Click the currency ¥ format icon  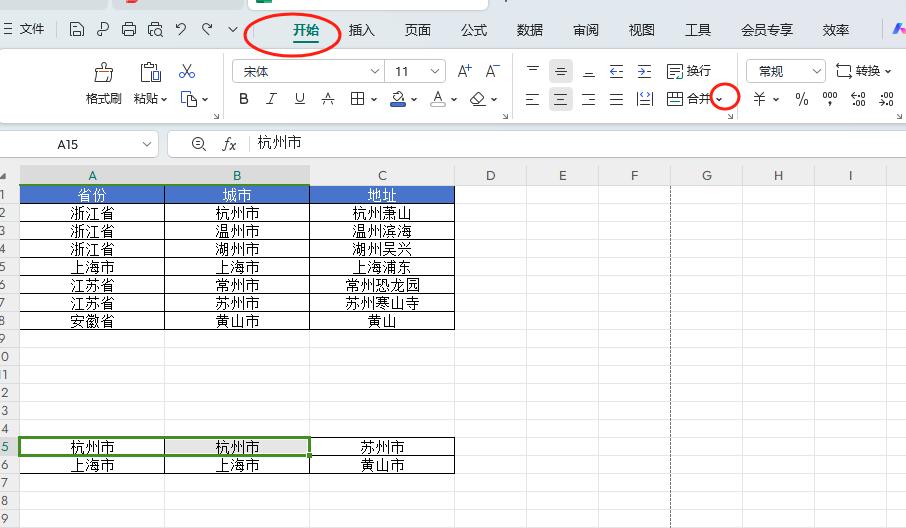tap(759, 99)
